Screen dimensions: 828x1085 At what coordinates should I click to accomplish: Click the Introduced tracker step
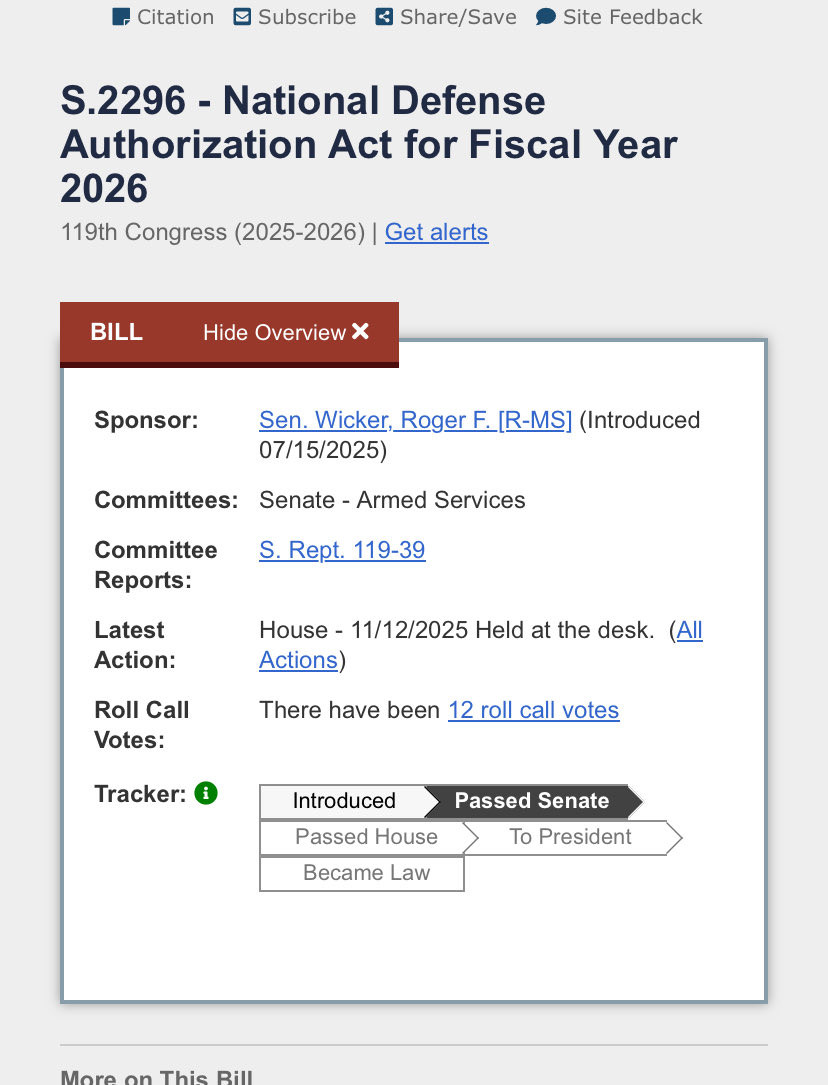click(x=344, y=801)
